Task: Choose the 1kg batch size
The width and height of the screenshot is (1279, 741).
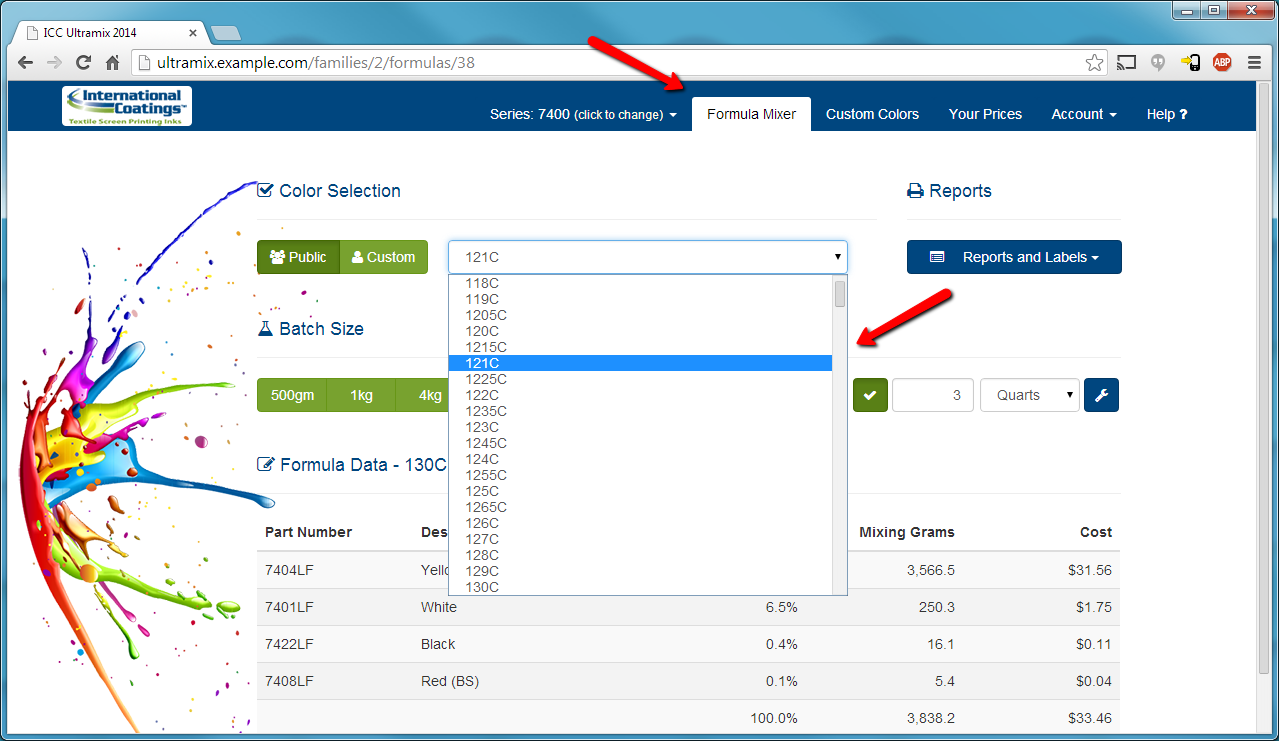Action: click(361, 395)
